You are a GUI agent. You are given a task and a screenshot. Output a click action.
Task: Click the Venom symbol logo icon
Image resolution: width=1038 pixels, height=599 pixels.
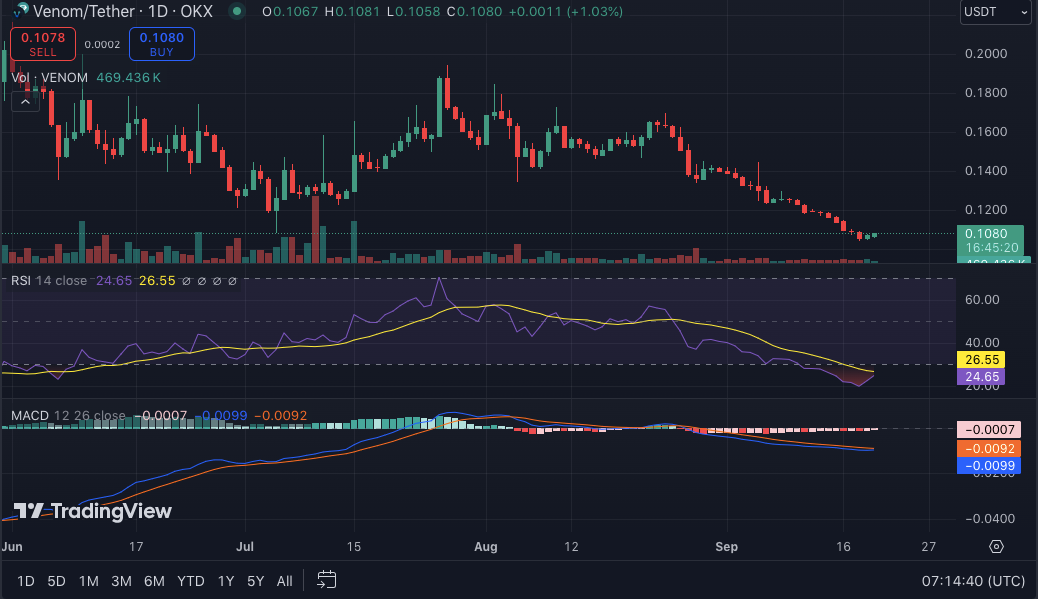(x=21, y=11)
